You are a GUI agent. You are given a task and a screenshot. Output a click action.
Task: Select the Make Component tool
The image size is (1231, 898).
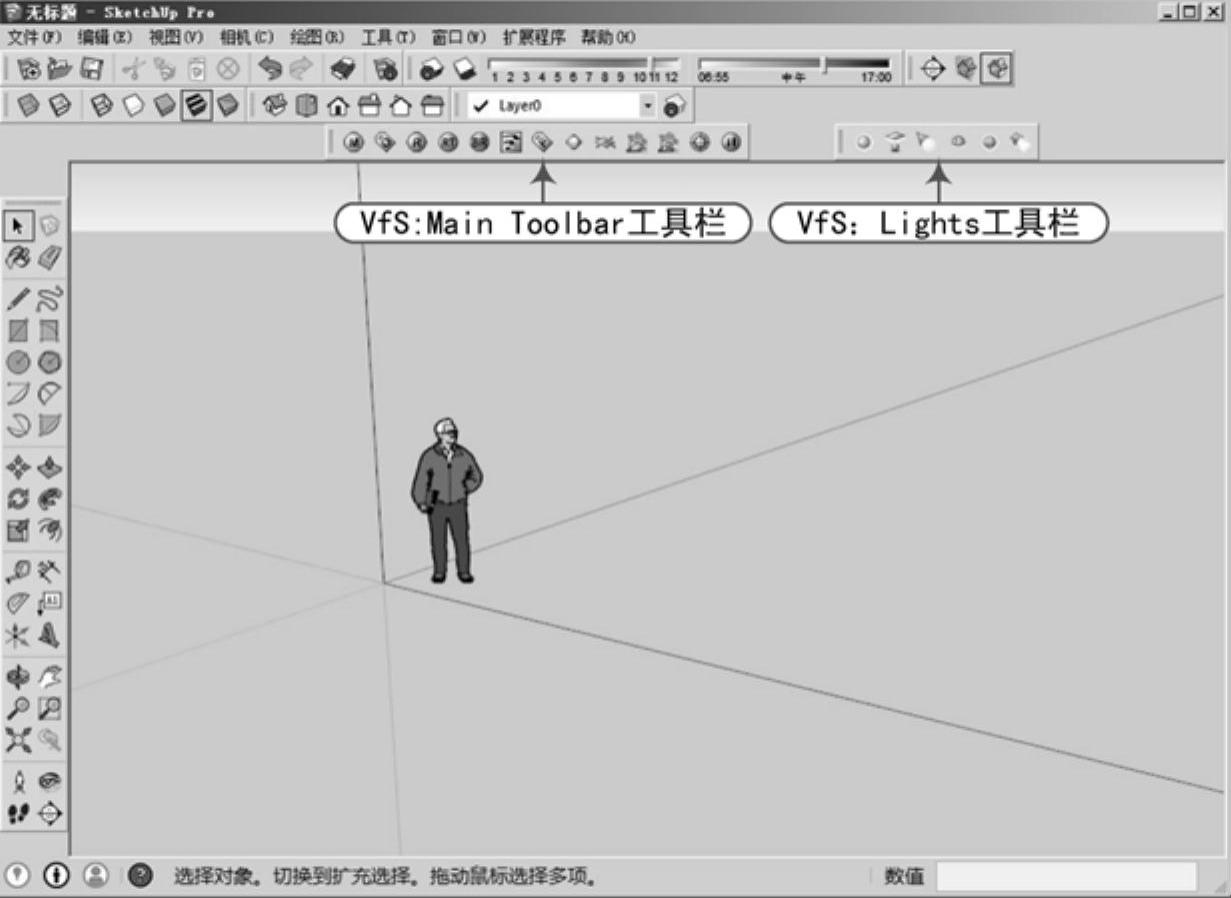(x=49, y=226)
